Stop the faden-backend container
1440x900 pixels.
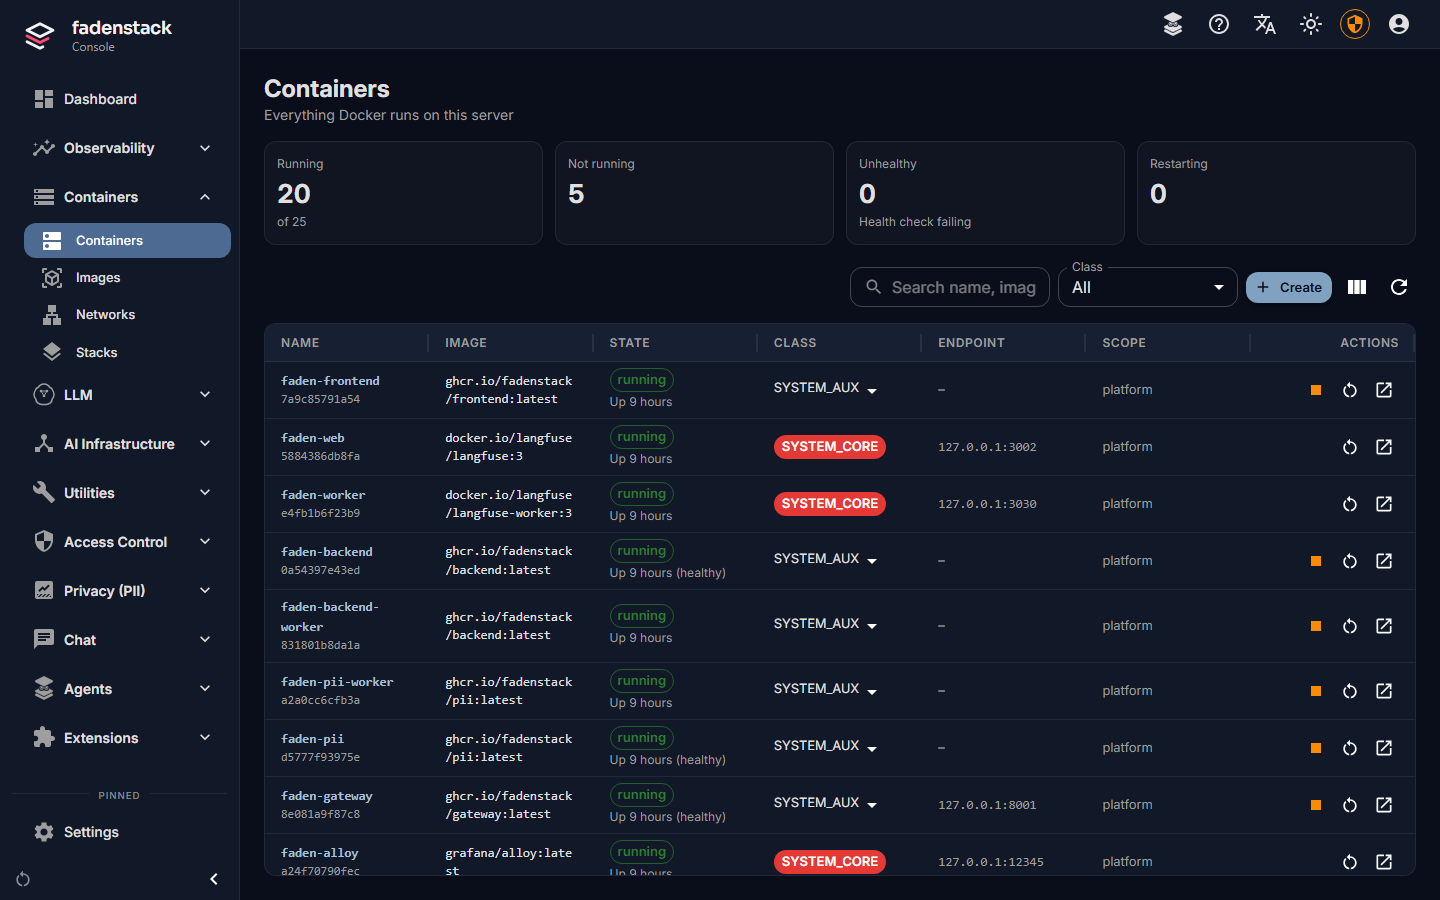(x=1316, y=561)
